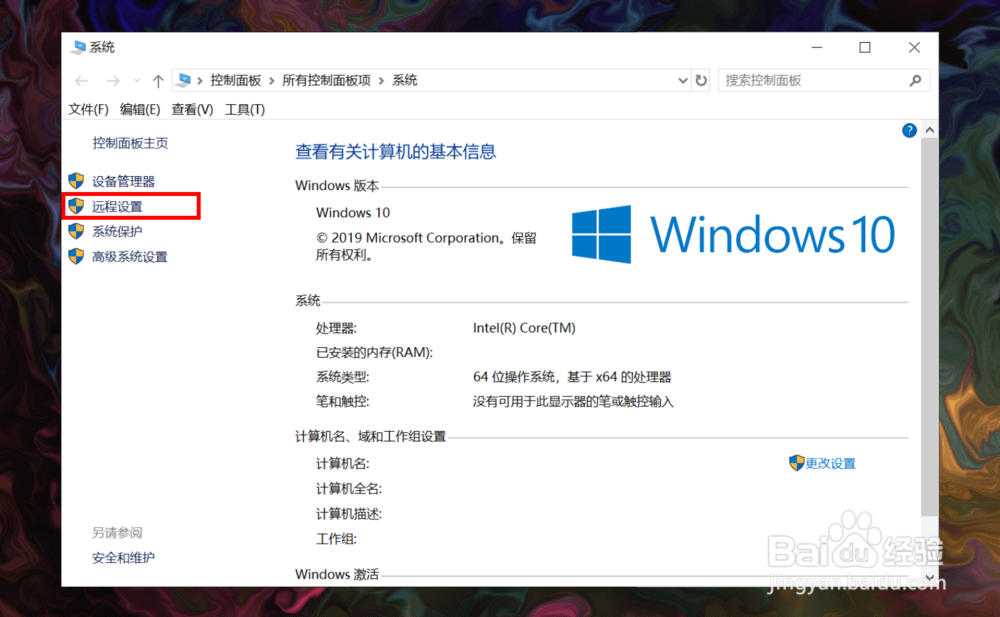The width and height of the screenshot is (1000, 617).
Task: Open 设备管理器 link
Action: (124, 181)
